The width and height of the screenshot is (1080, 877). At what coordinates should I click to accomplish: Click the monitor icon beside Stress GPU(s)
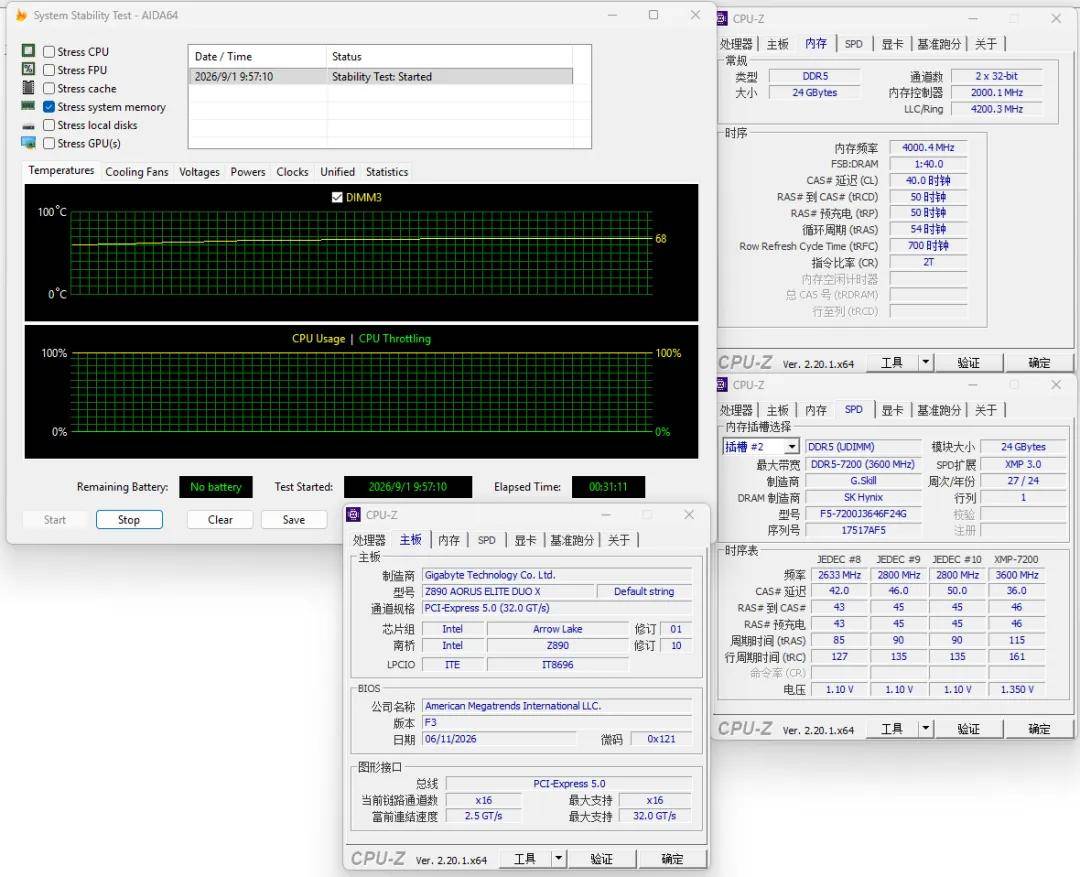28,143
